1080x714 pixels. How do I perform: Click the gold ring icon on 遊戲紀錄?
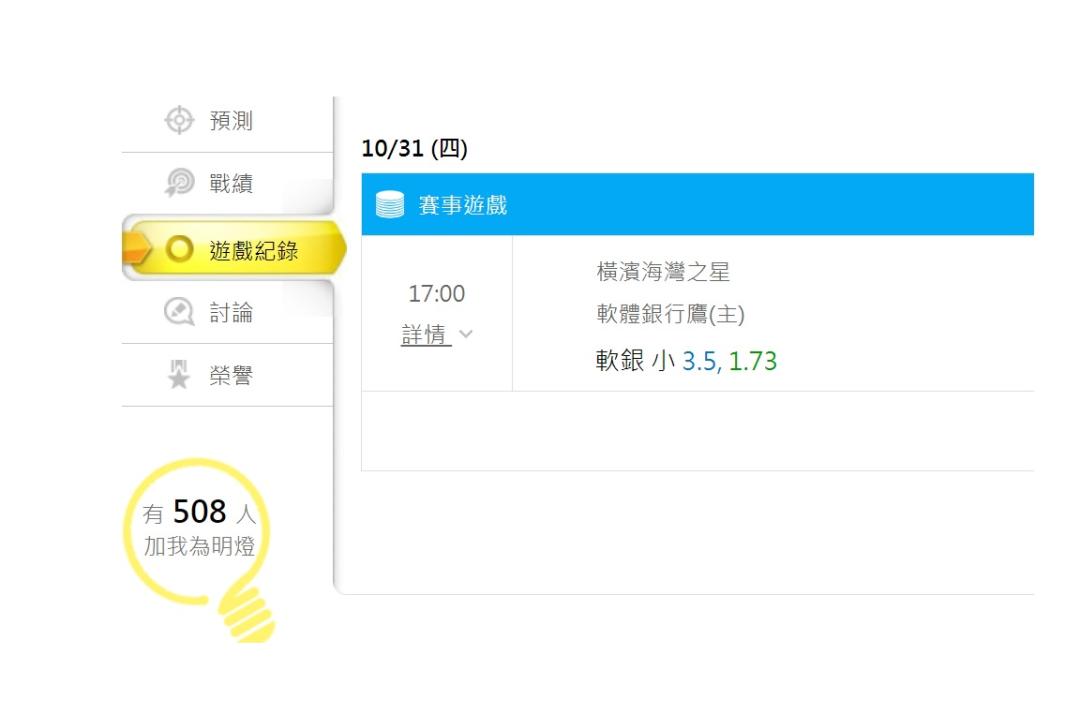pos(179,249)
